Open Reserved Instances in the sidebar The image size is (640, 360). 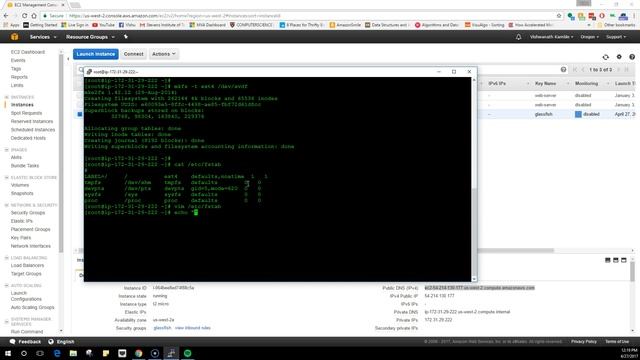click(32, 122)
